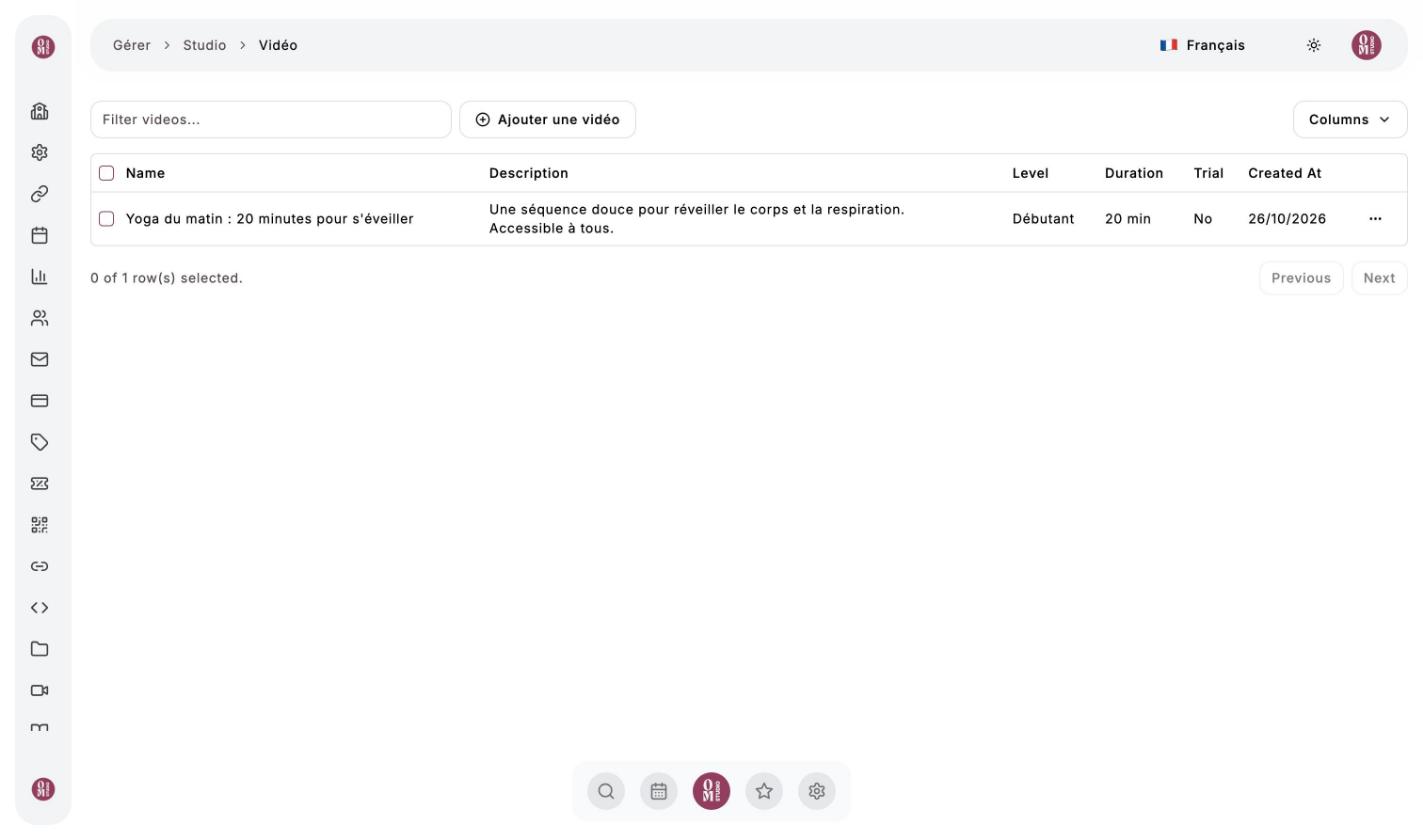Click the Trial column header
The height and width of the screenshot is (840, 1423).
[1208, 173]
